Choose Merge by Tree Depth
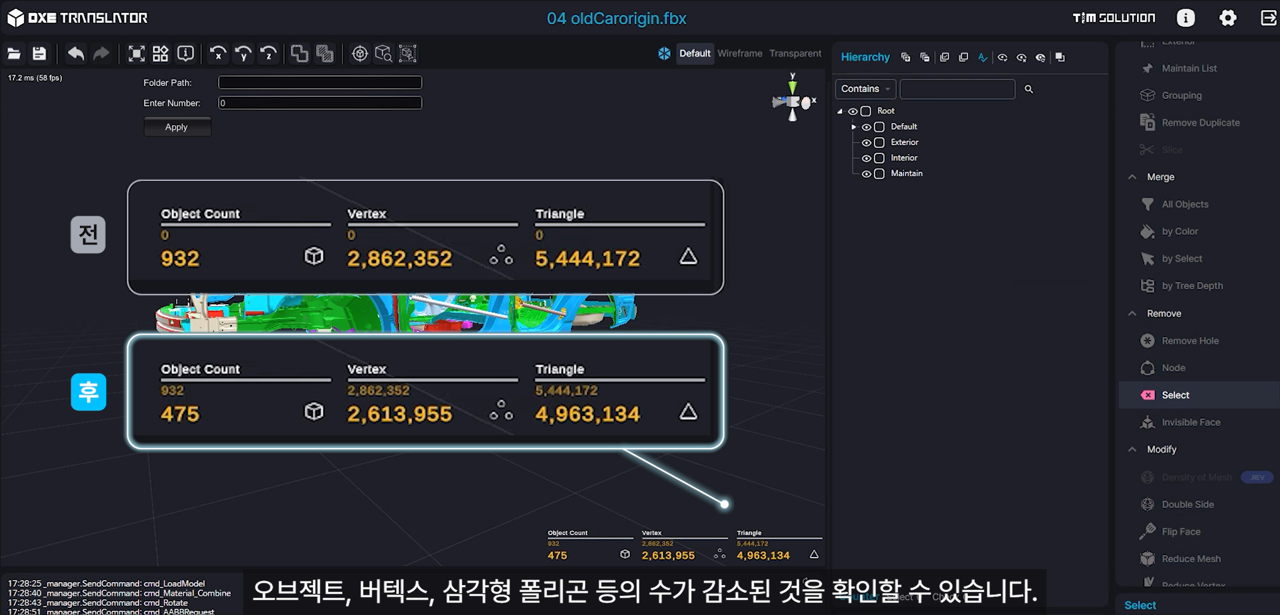Viewport: 1280px width, 615px height. [1192, 286]
